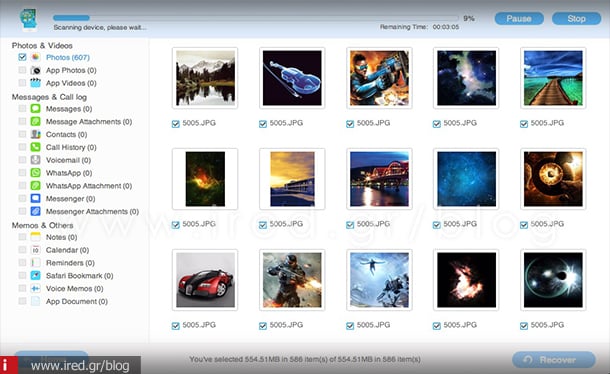Select the armed man with goggles thumbnail

(x=379, y=78)
